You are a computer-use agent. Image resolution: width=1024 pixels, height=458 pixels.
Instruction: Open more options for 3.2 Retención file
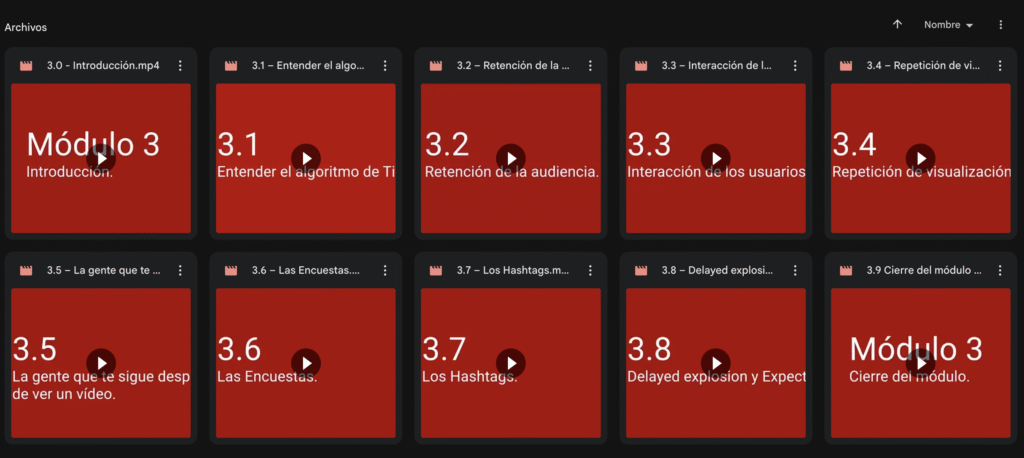pos(590,66)
